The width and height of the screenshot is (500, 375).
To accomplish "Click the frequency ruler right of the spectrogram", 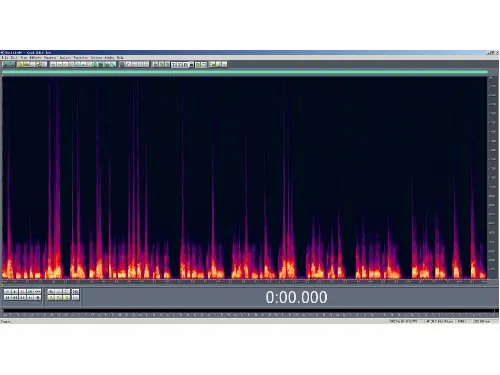I will tap(492, 178).
